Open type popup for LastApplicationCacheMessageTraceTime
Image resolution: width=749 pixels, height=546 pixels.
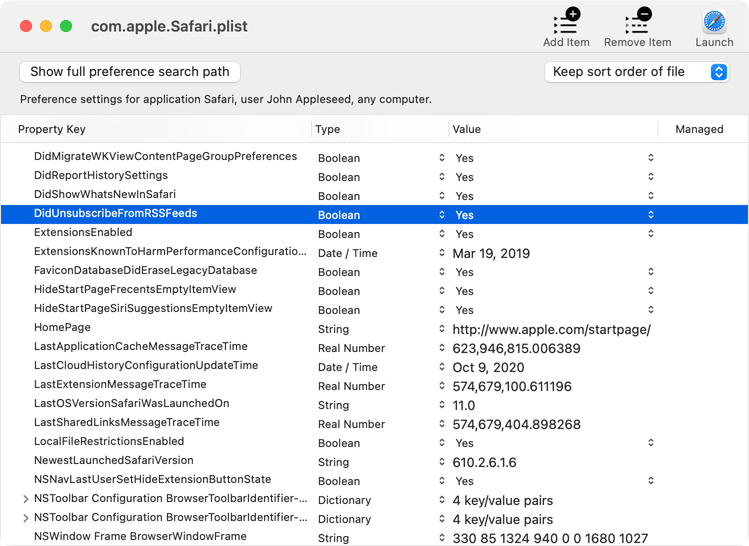(442, 348)
